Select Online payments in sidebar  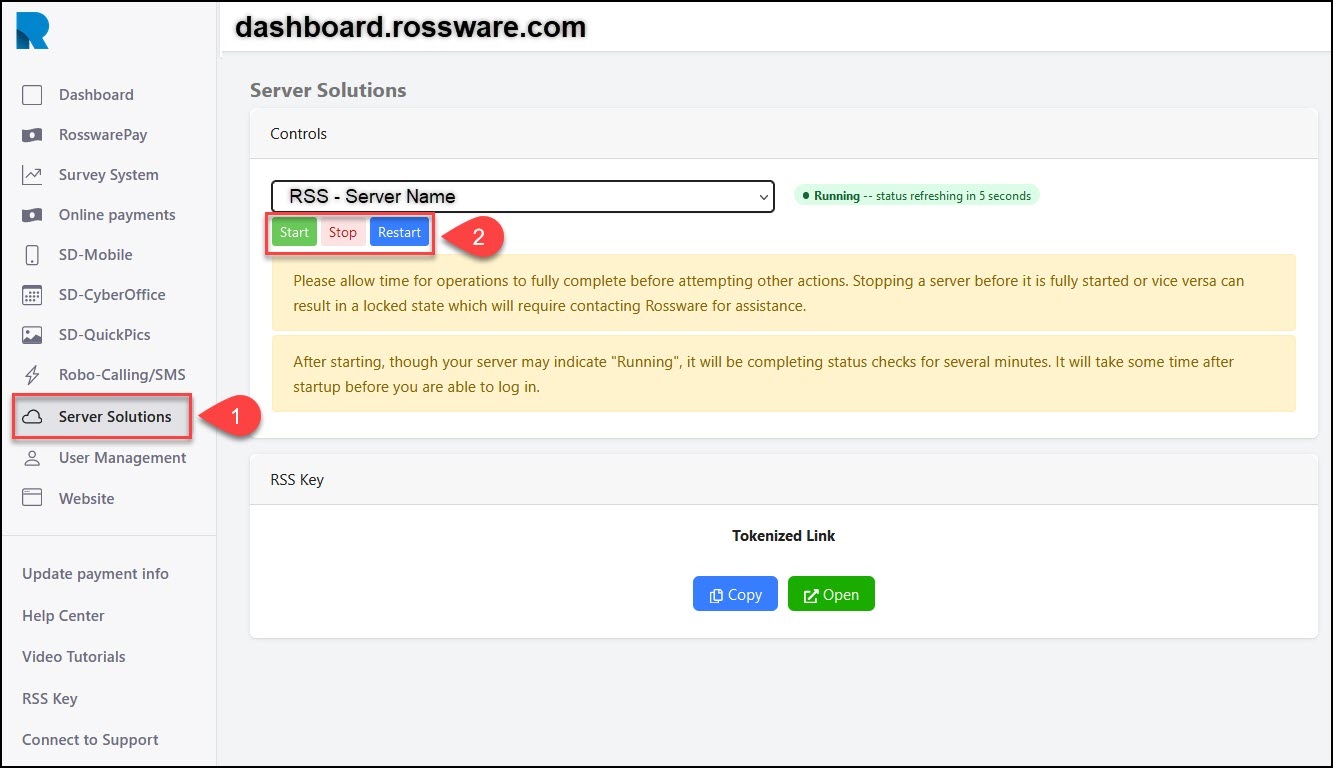pos(117,215)
